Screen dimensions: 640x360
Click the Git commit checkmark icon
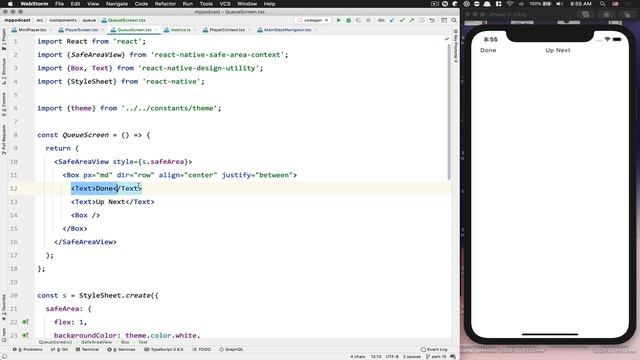click(402, 20)
